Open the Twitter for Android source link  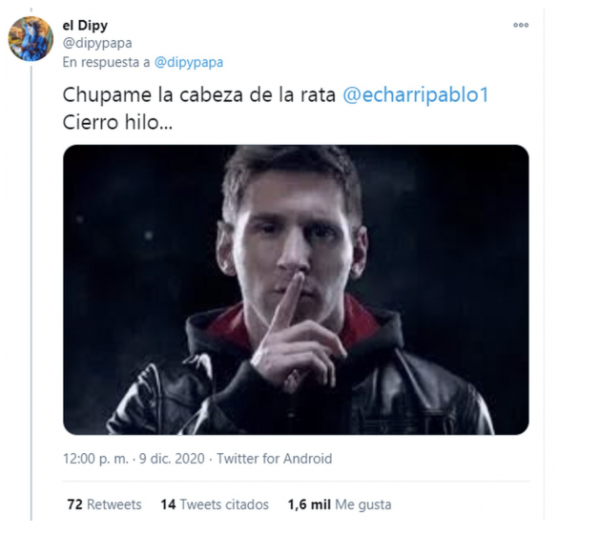[274, 458]
